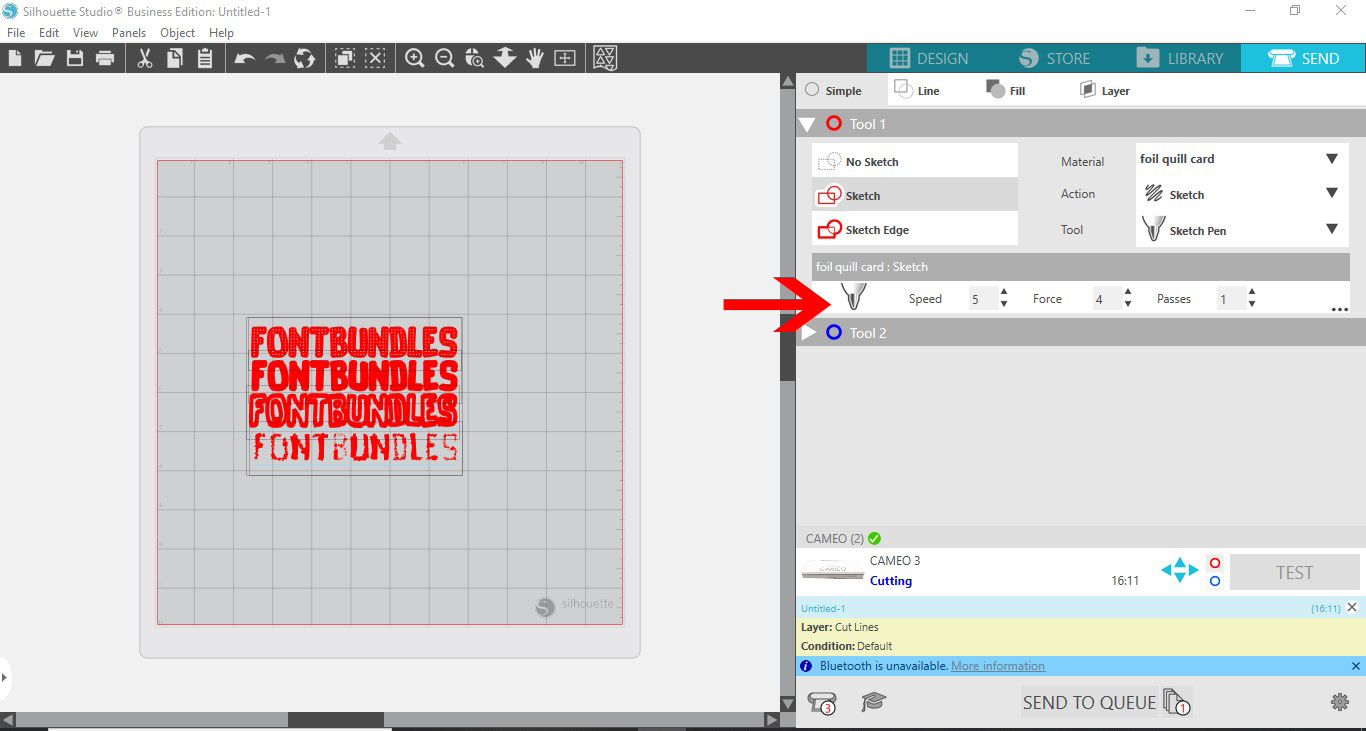The width and height of the screenshot is (1366, 731).
Task: Switch to the Layer tab
Action: coord(1104,90)
